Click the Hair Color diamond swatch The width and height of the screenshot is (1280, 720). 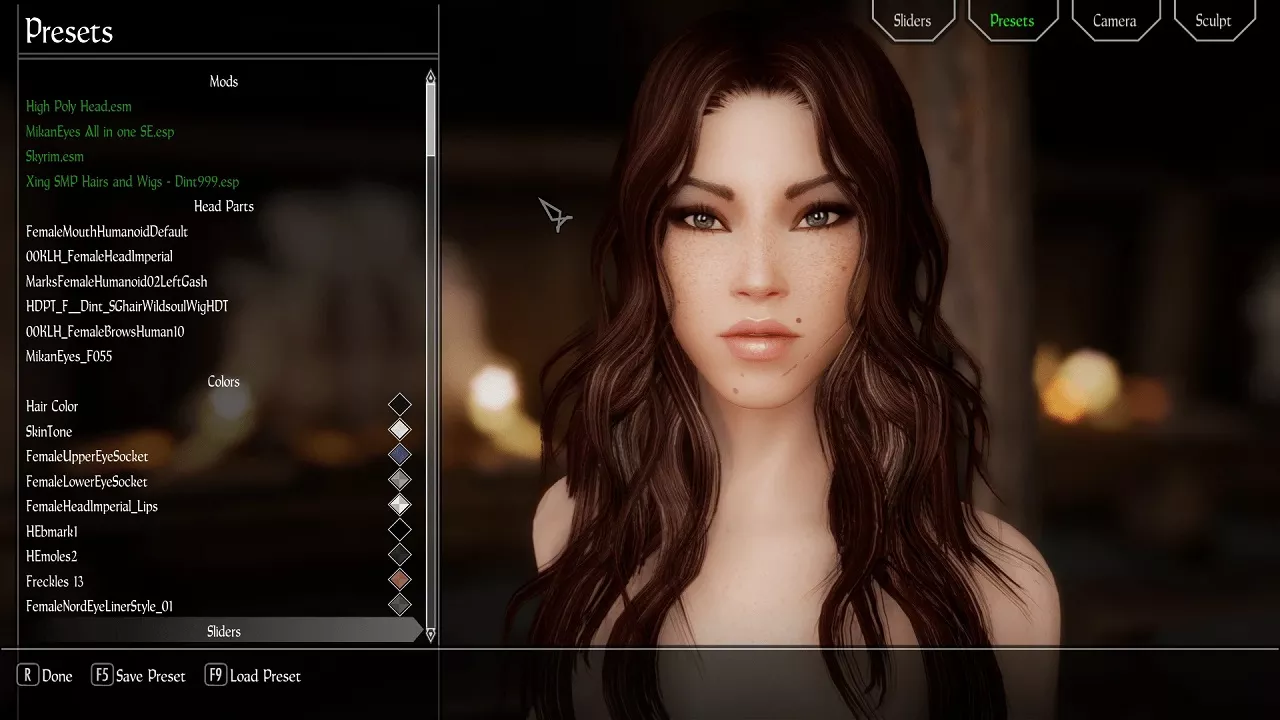pos(400,405)
